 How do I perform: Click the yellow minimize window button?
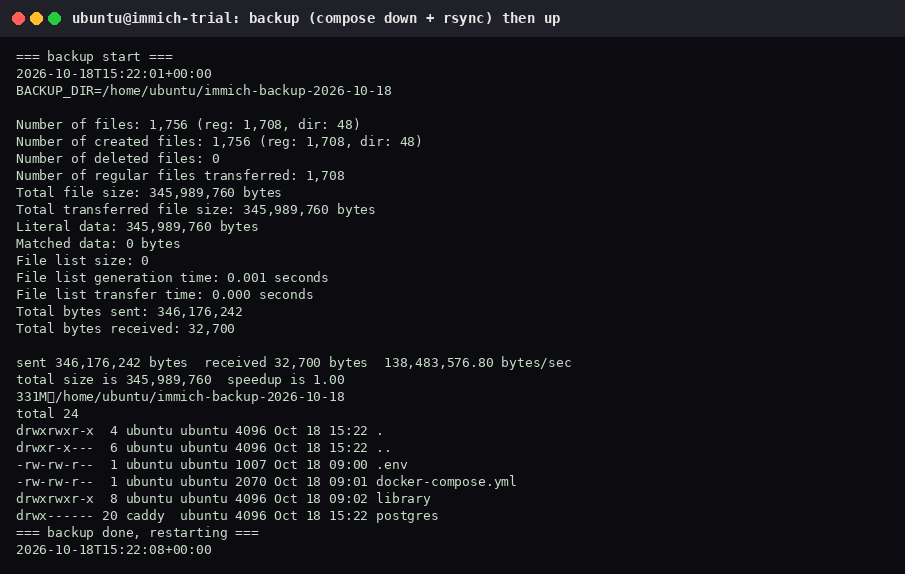pyautogui.click(x=36, y=18)
